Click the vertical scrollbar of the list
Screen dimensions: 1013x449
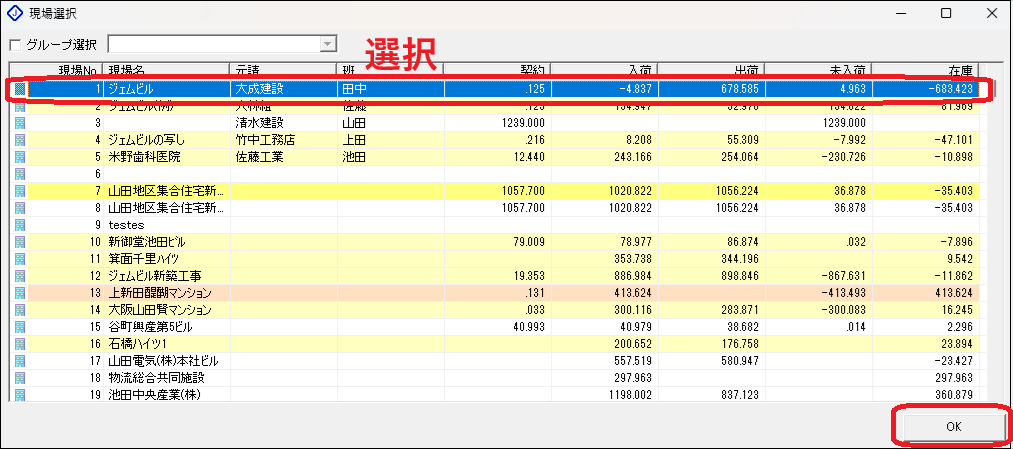[x=985, y=240]
